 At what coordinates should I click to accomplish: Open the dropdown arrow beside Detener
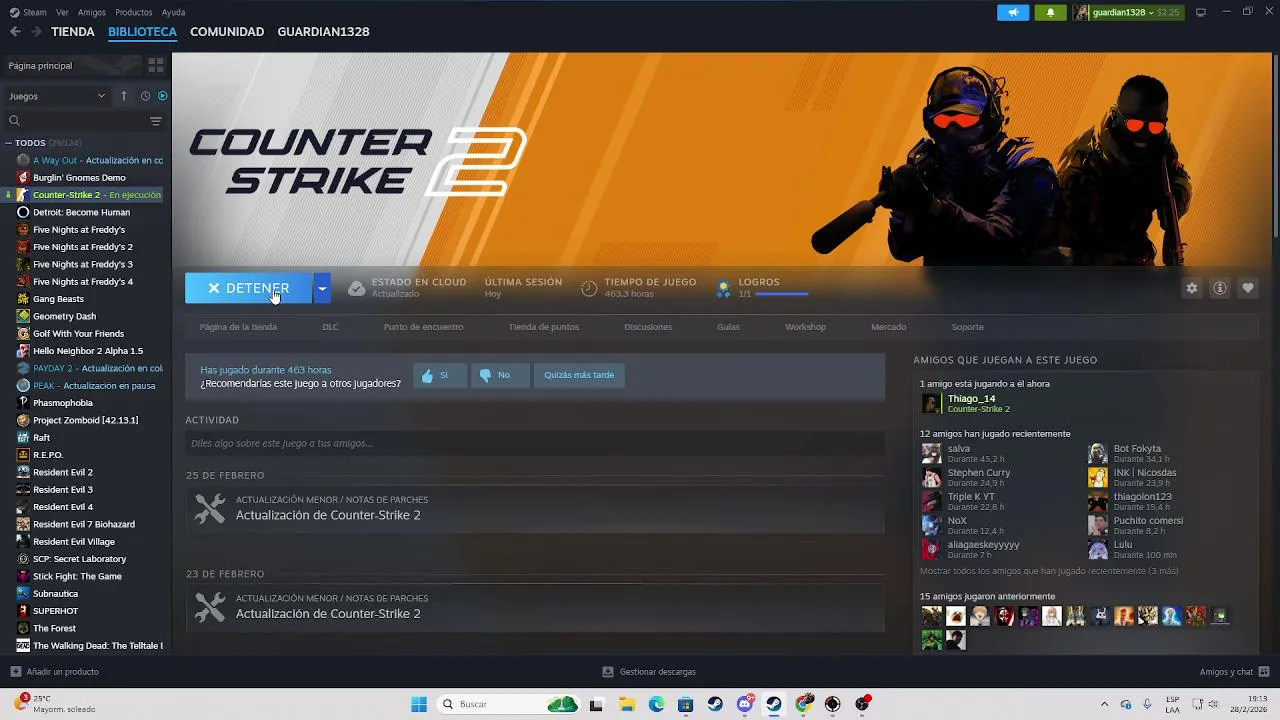coord(322,288)
